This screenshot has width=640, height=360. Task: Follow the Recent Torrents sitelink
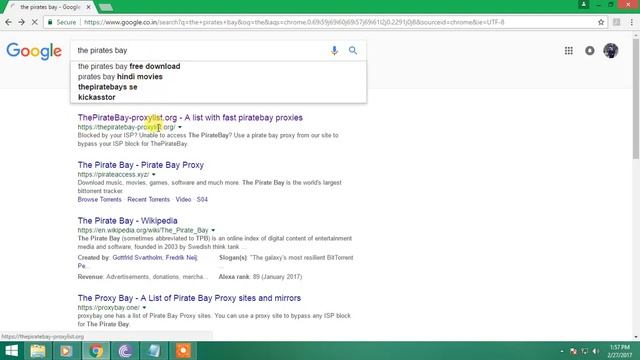[x=149, y=200]
